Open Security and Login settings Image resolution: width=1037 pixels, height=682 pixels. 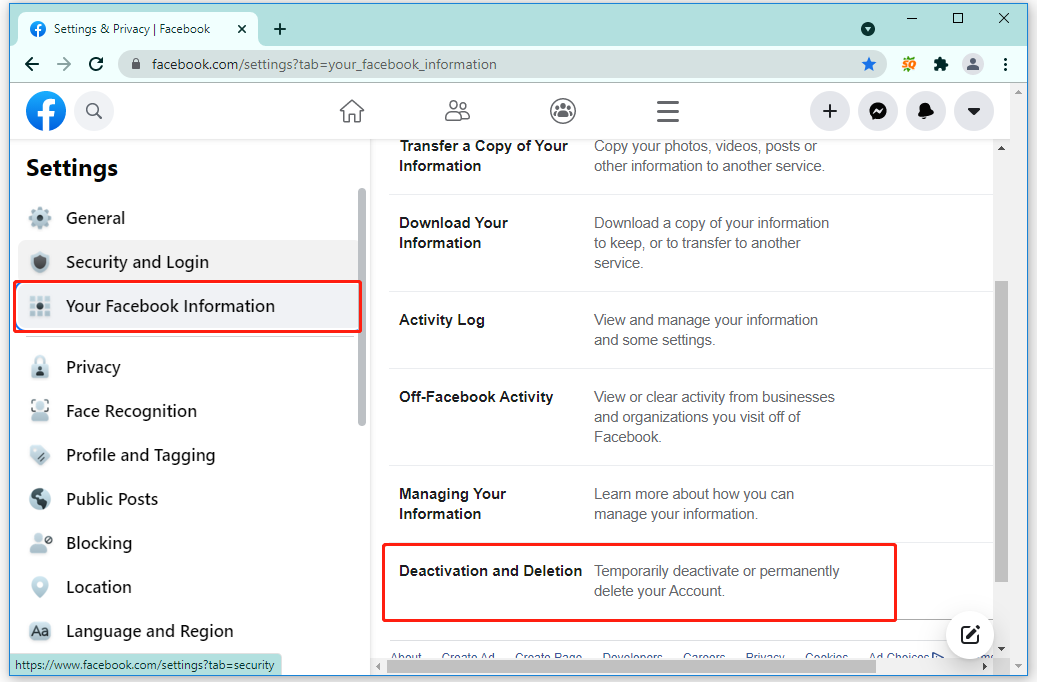[188, 262]
